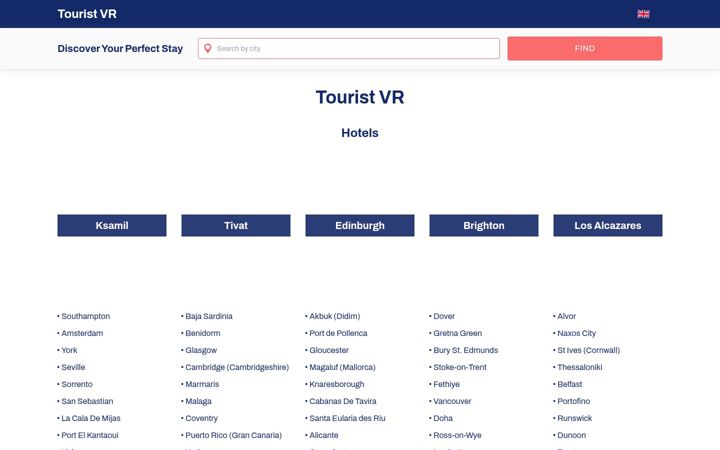This screenshot has height=450, width=720.
Task: Open the Cabanas De Tavira link
Action: pyautogui.click(x=343, y=401)
